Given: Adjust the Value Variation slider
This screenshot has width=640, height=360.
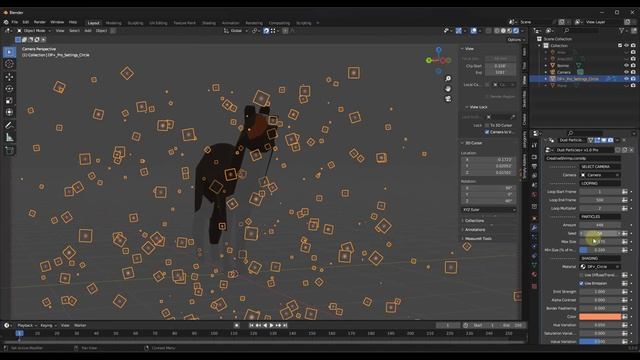Looking at the screenshot, I should click(x=600, y=342).
